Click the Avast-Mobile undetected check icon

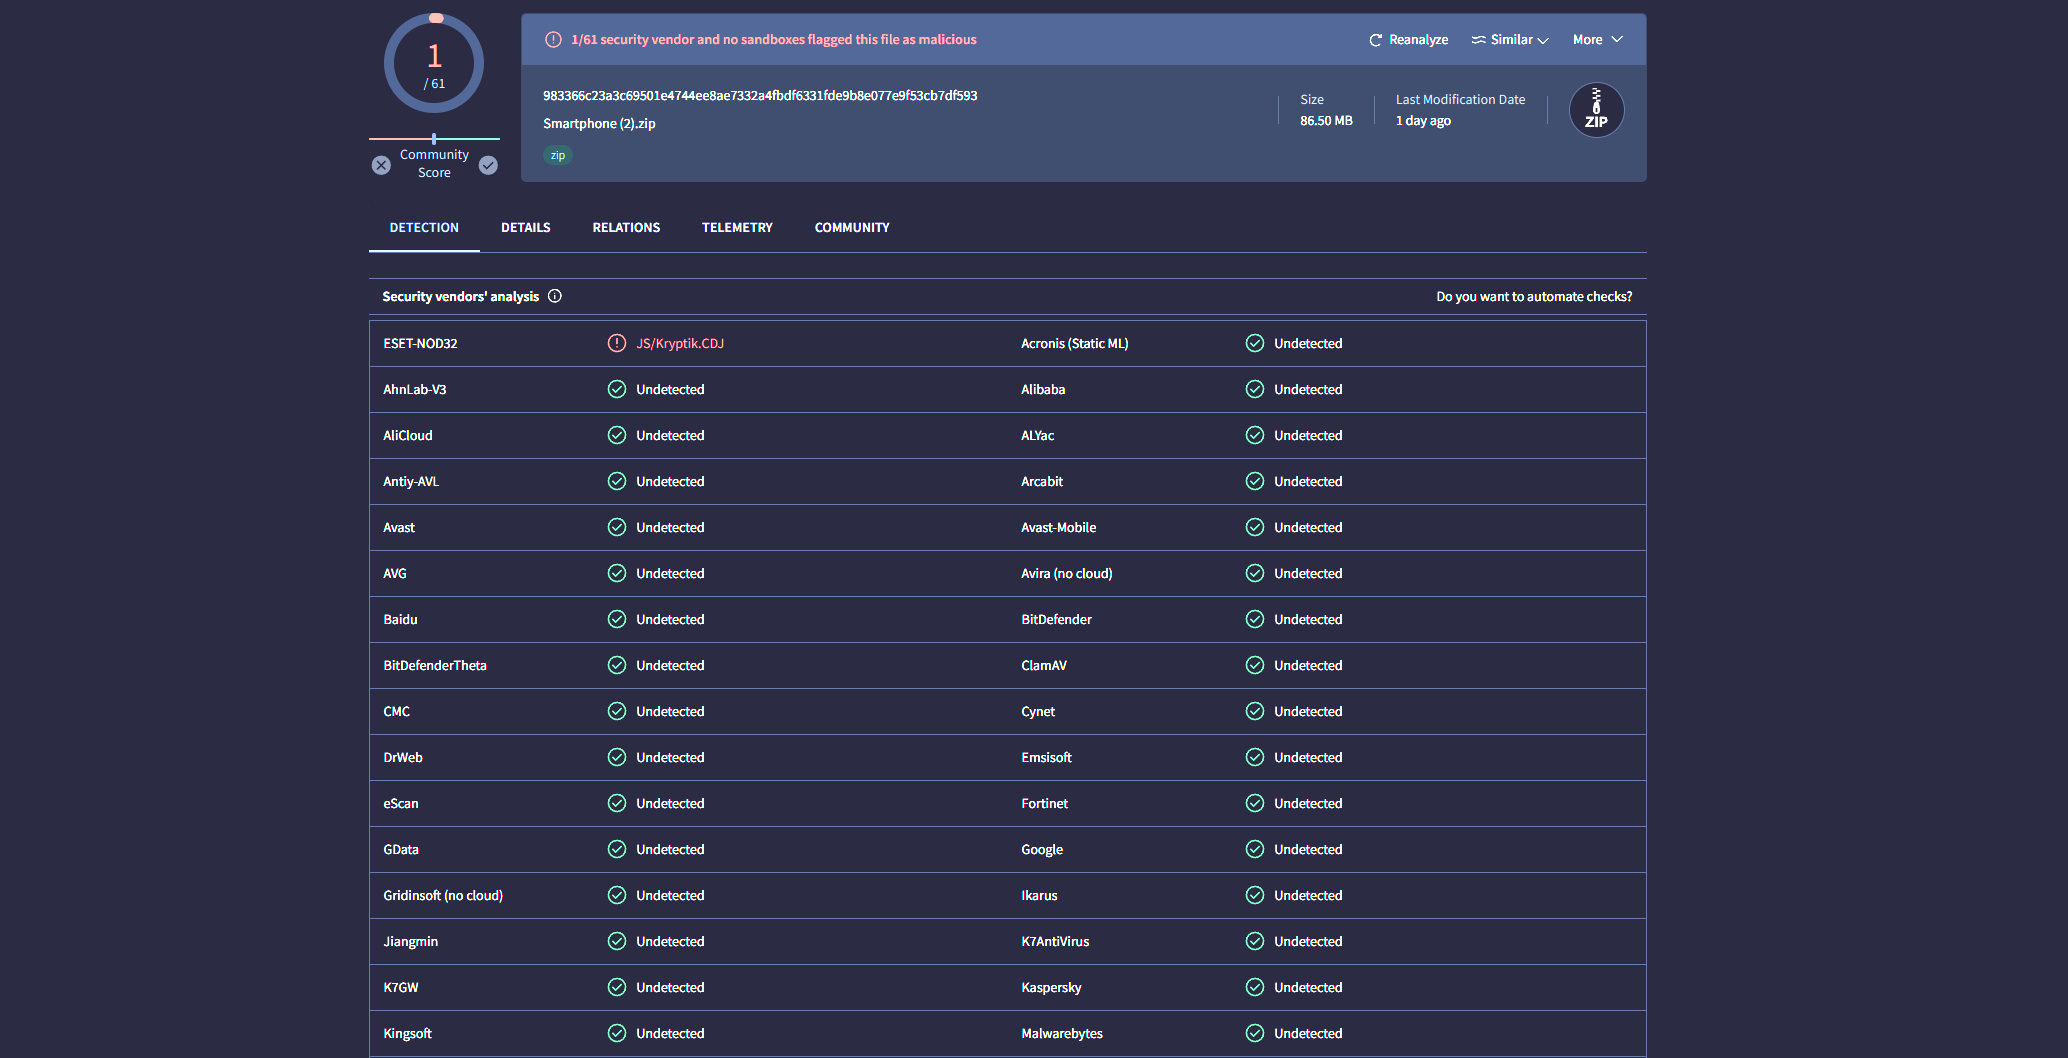coord(1255,527)
